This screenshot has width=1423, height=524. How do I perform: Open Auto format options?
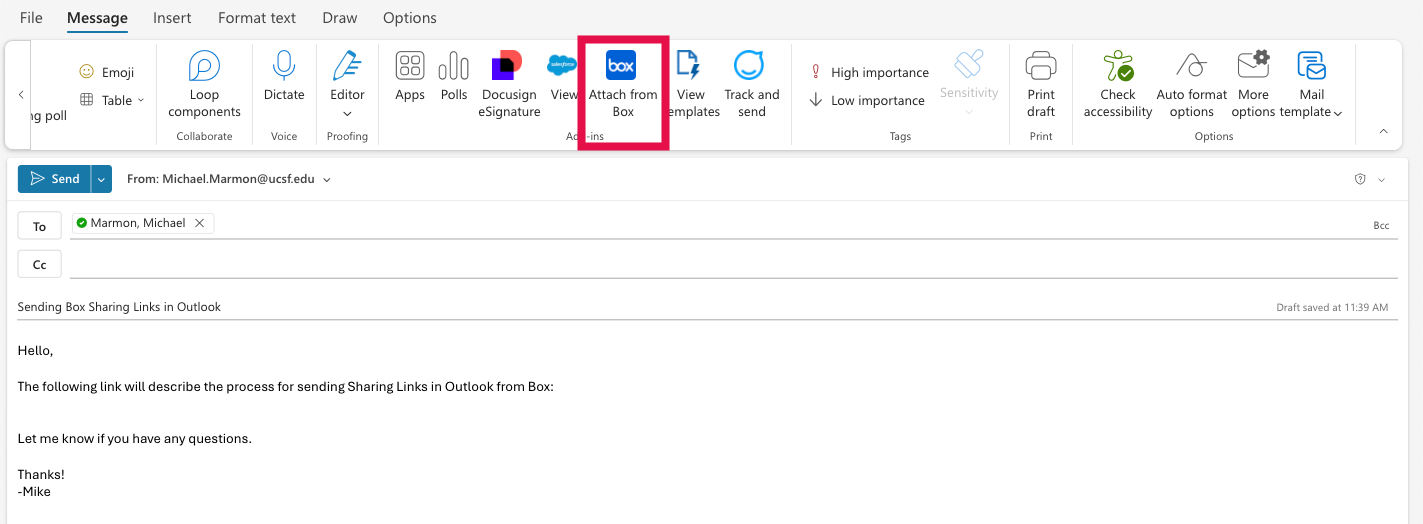click(1191, 85)
